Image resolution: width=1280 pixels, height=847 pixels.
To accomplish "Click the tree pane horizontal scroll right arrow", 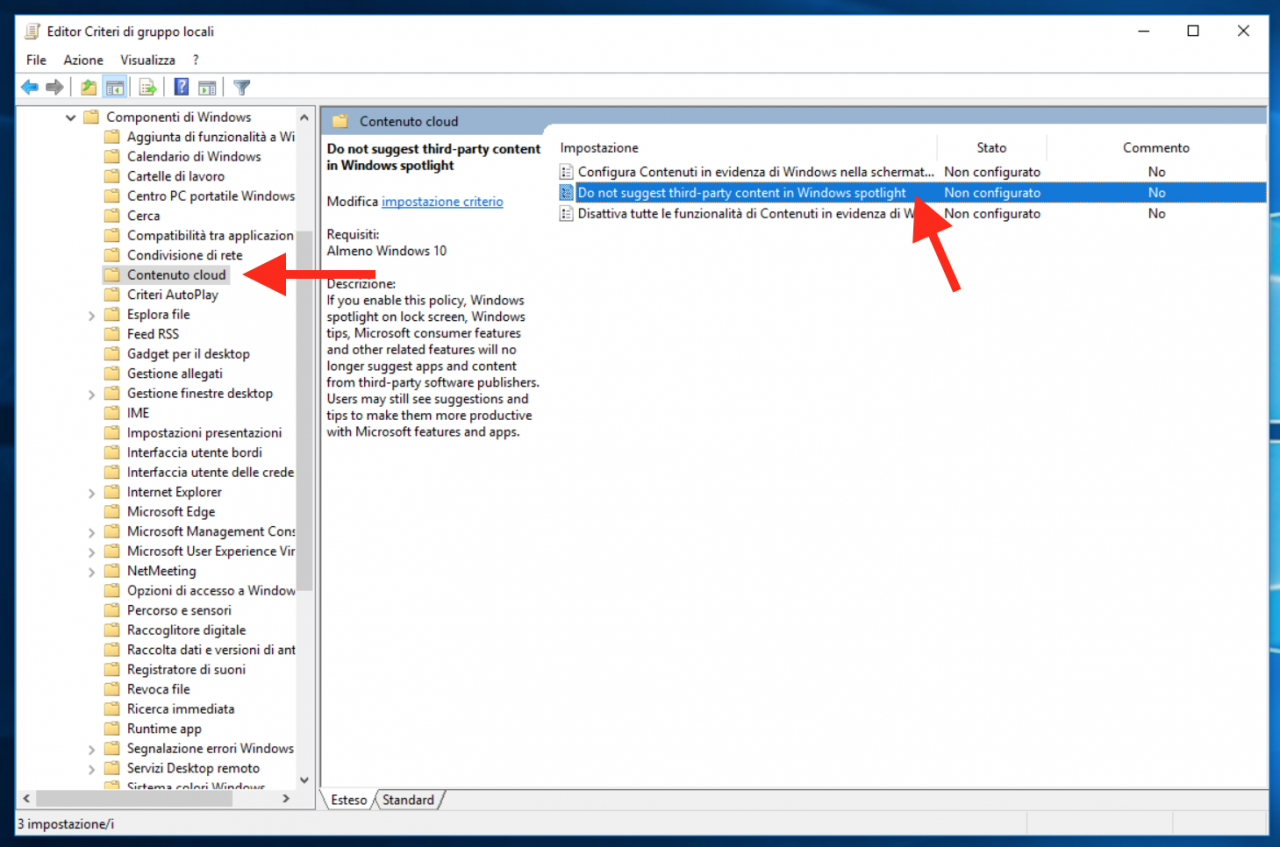I will tap(285, 798).
